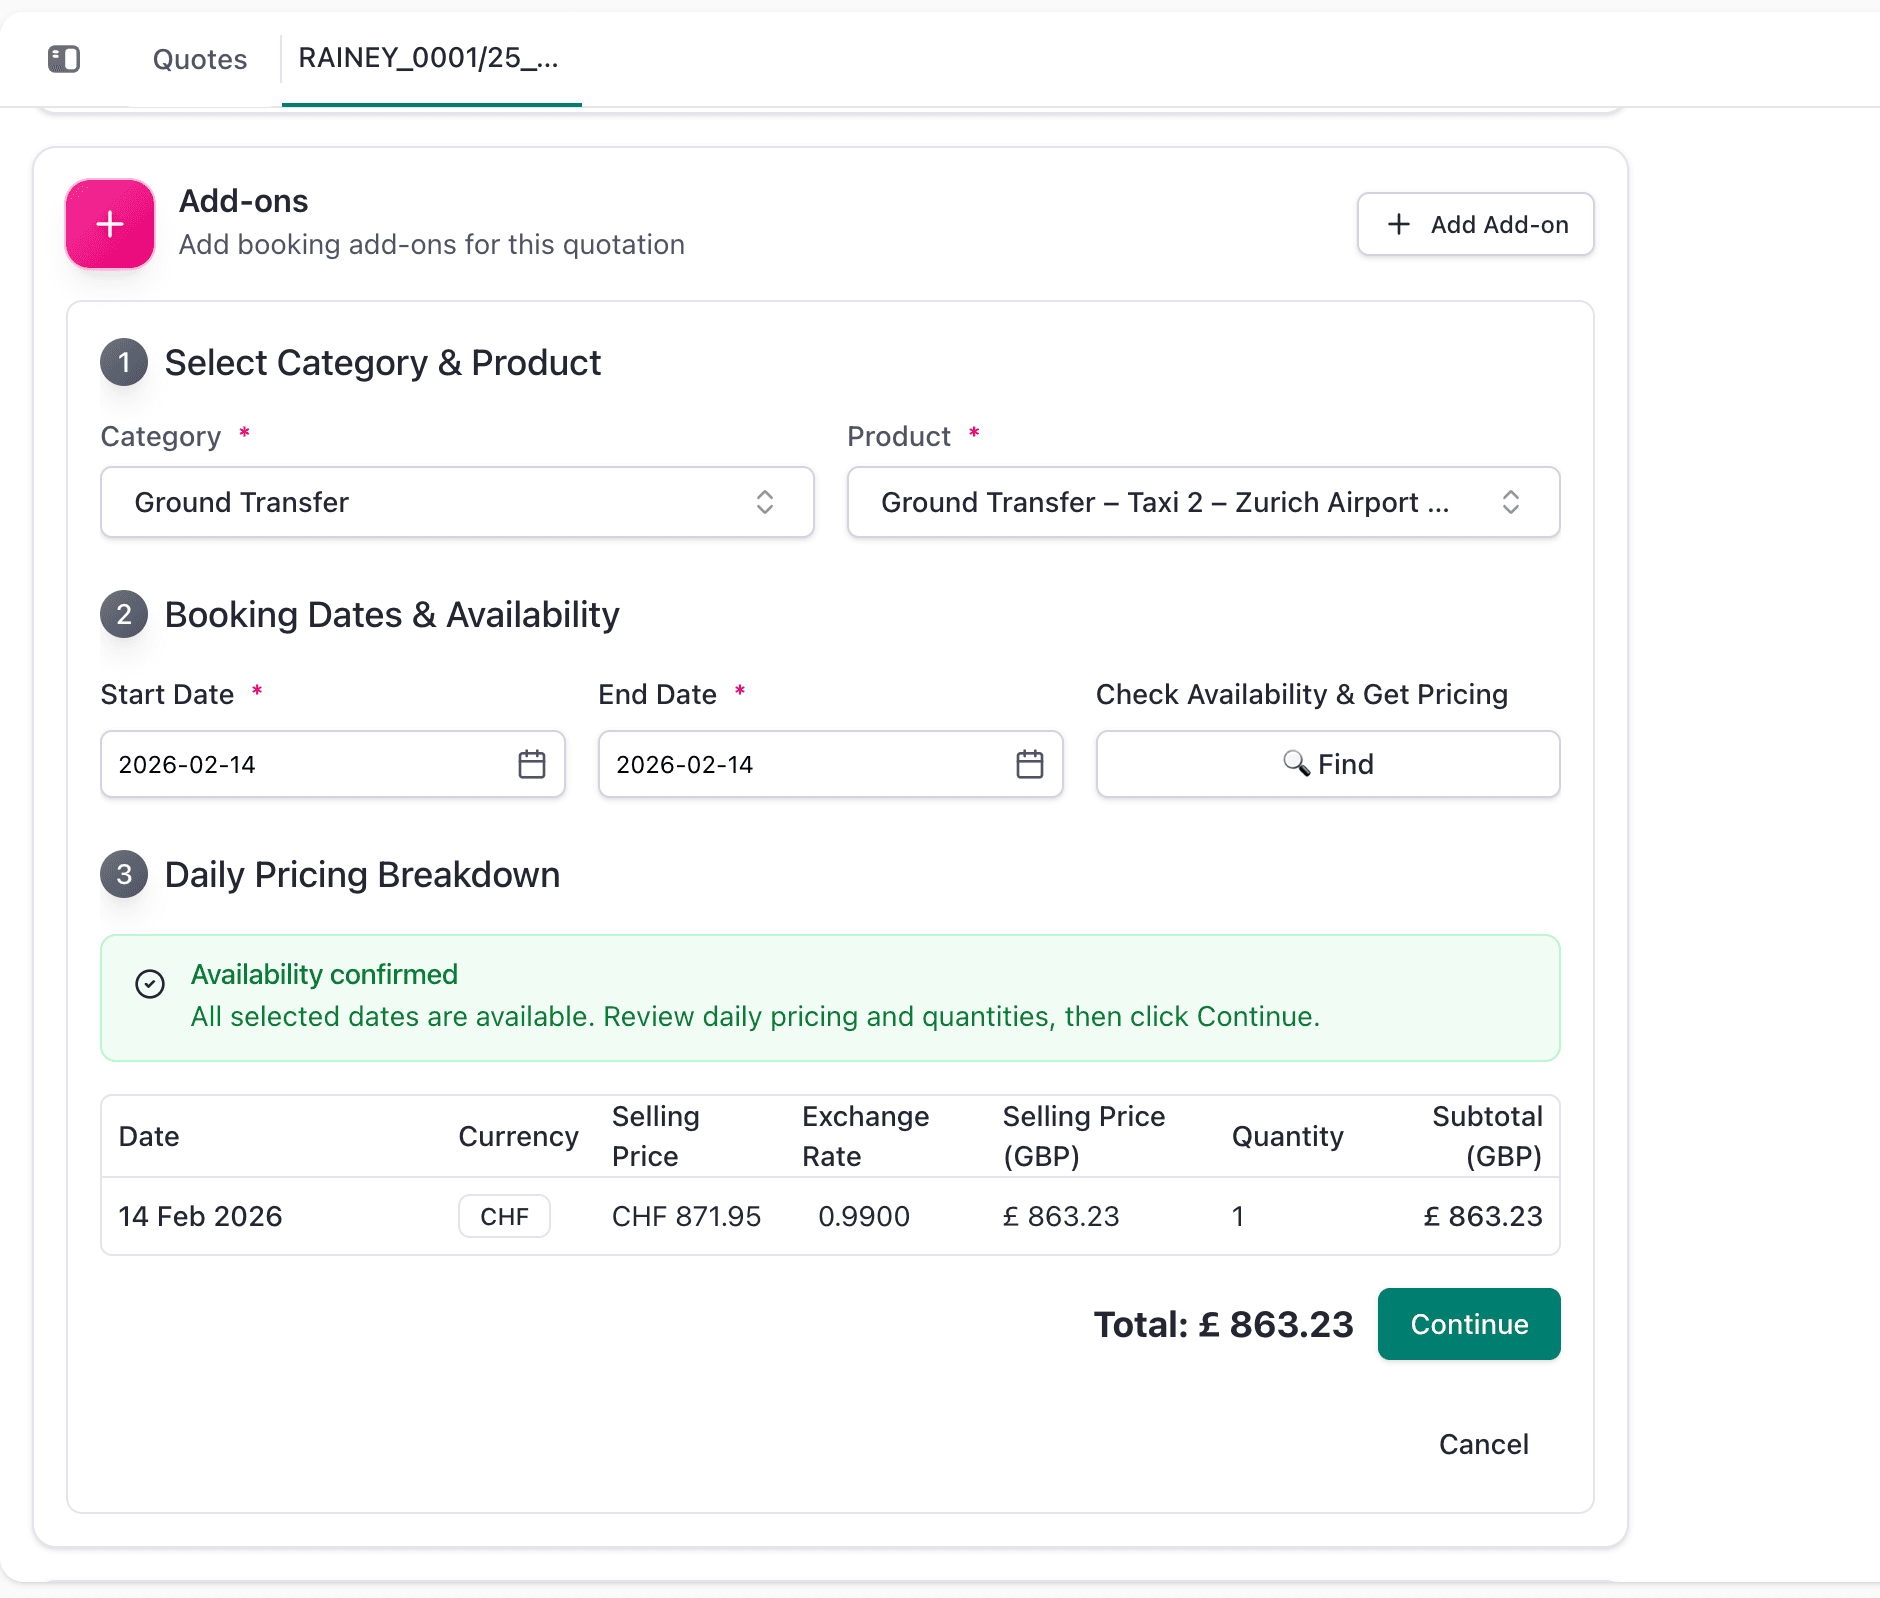Click the 'Selling Price (GBP)' column header
The image size is (1880, 1598).
click(x=1084, y=1136)
